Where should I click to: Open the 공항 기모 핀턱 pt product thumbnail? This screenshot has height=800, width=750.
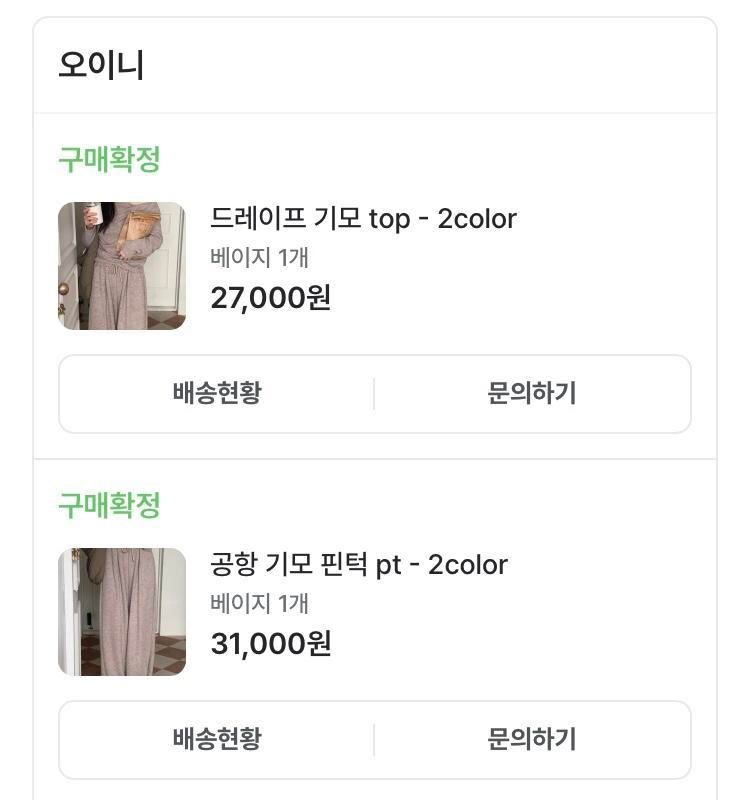122,612
